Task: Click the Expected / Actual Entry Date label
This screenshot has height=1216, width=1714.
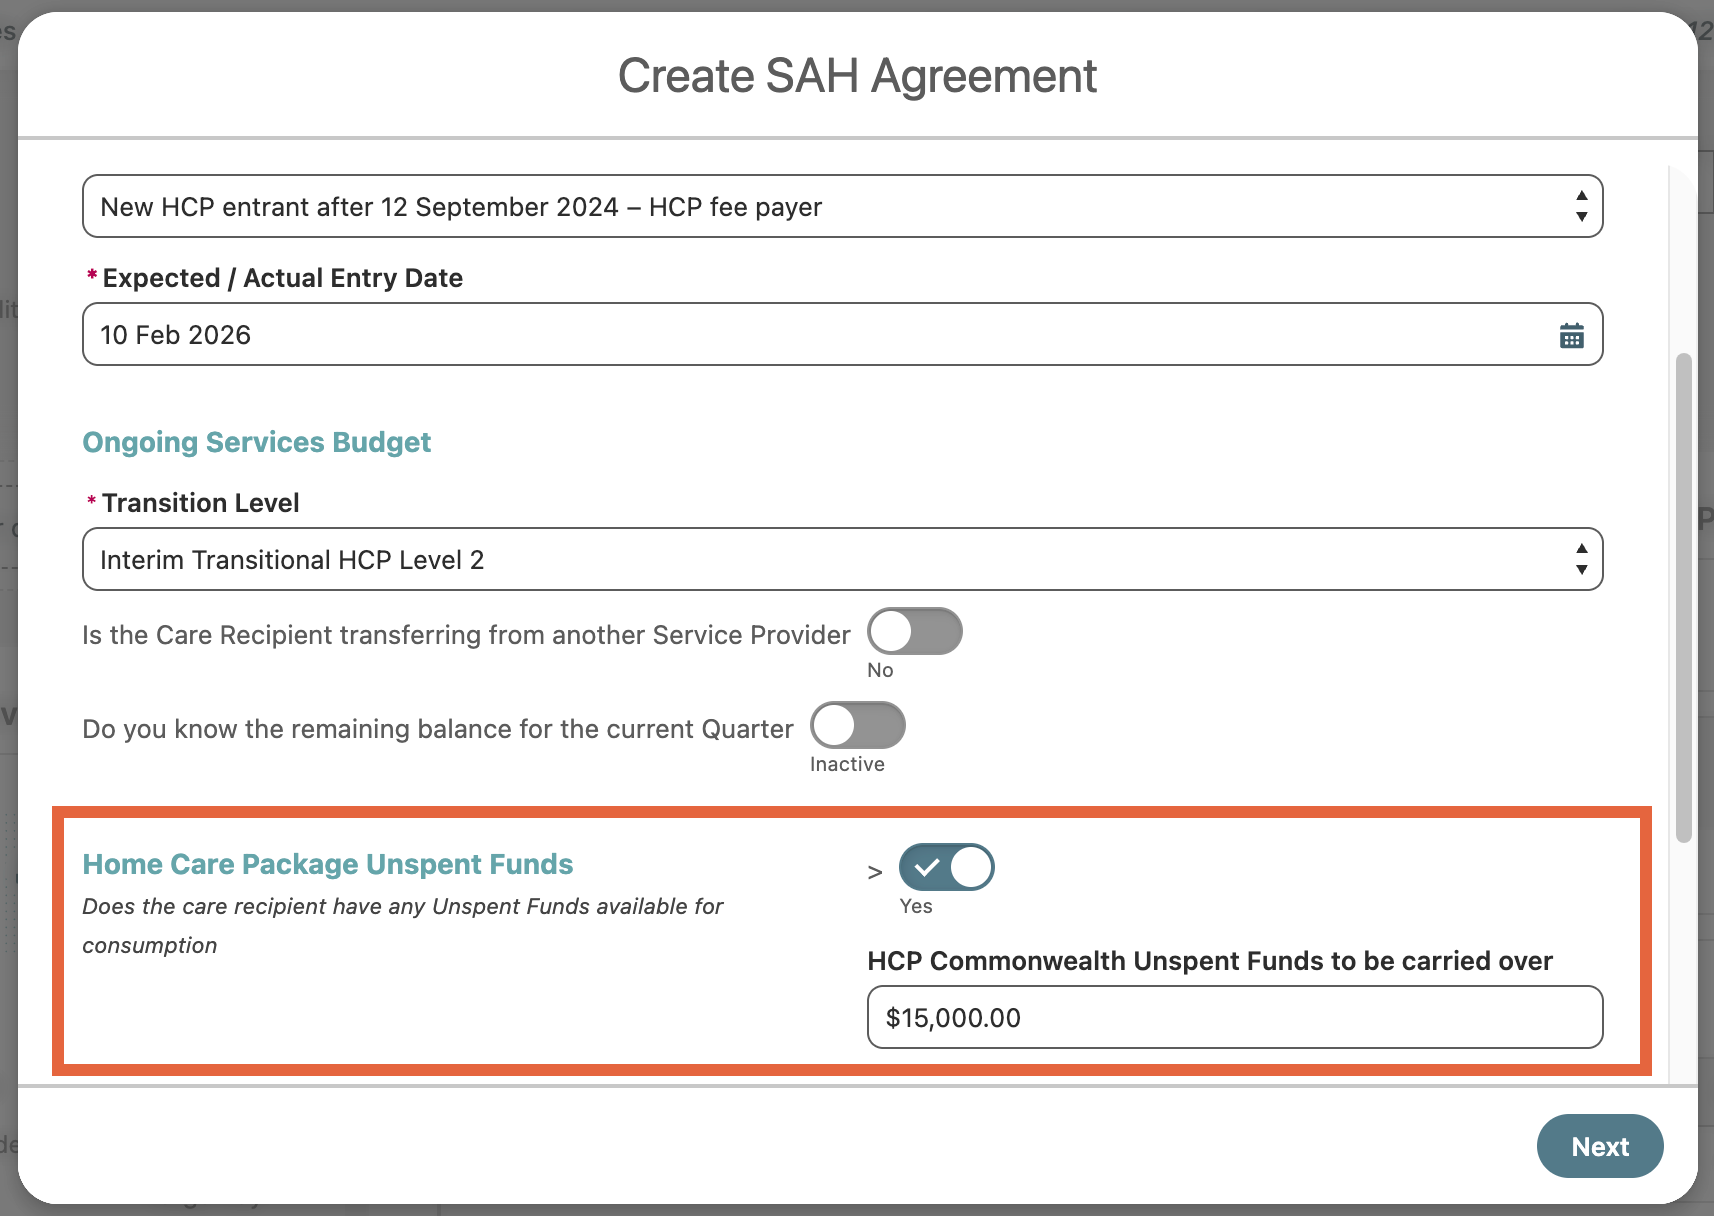Action: click(282, 278)
